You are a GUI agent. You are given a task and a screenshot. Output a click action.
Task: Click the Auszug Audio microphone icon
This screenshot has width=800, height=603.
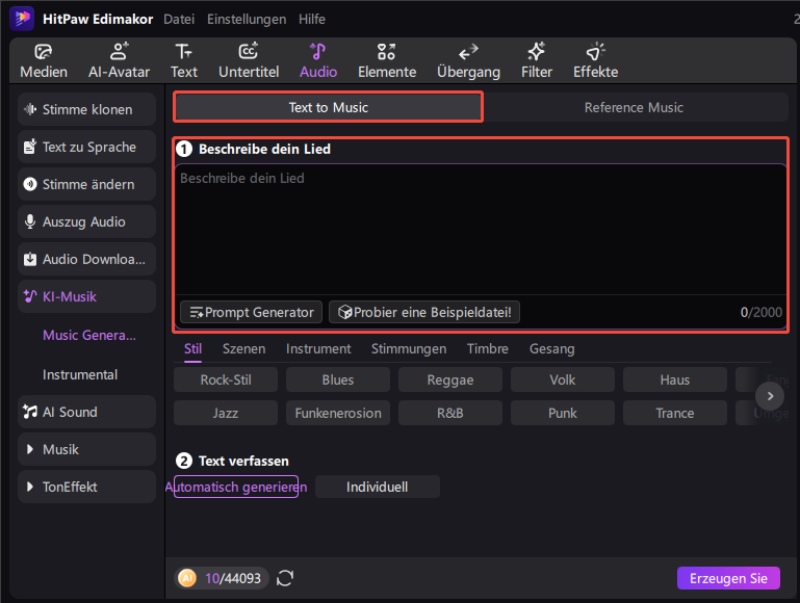30,221
